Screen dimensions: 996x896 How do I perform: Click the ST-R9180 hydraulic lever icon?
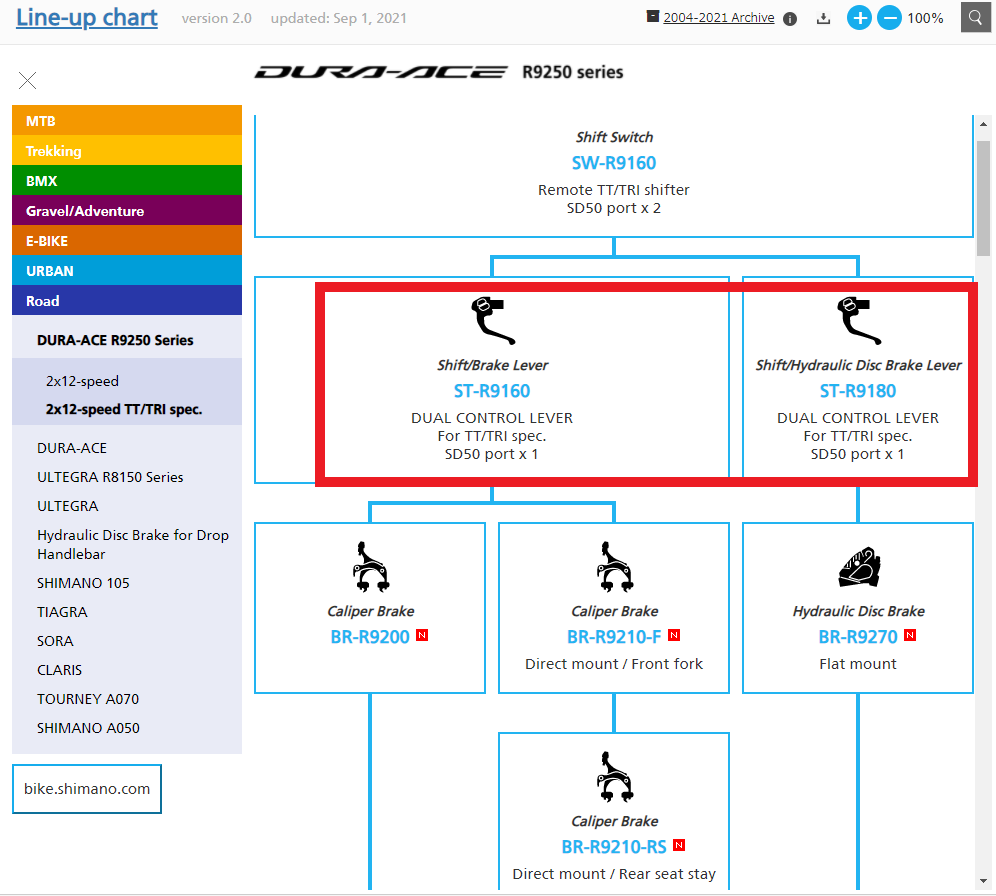(858, 321)
